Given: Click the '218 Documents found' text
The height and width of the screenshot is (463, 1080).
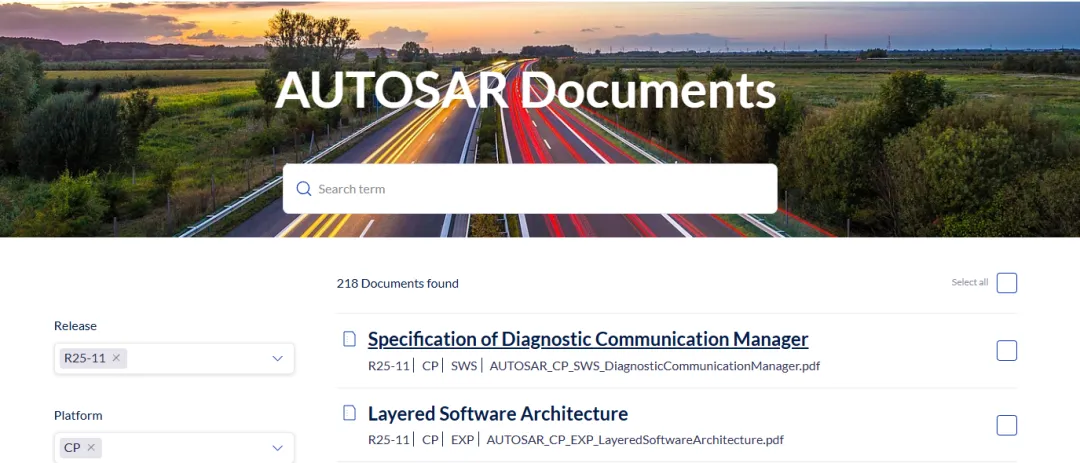Looking at the screenshot, I should click(397, 283).
